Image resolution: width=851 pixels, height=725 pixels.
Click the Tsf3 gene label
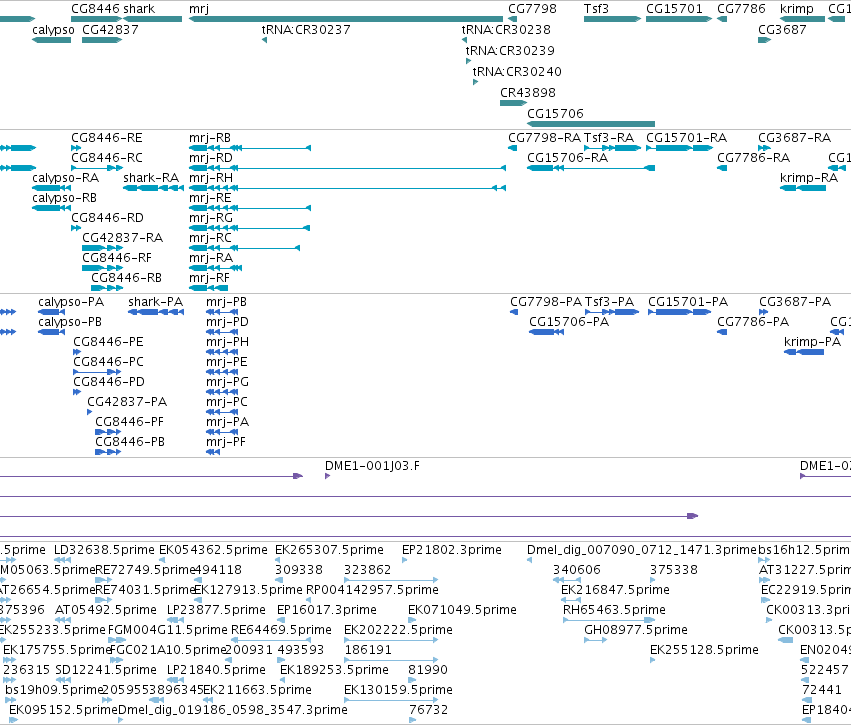coord(596,9)
